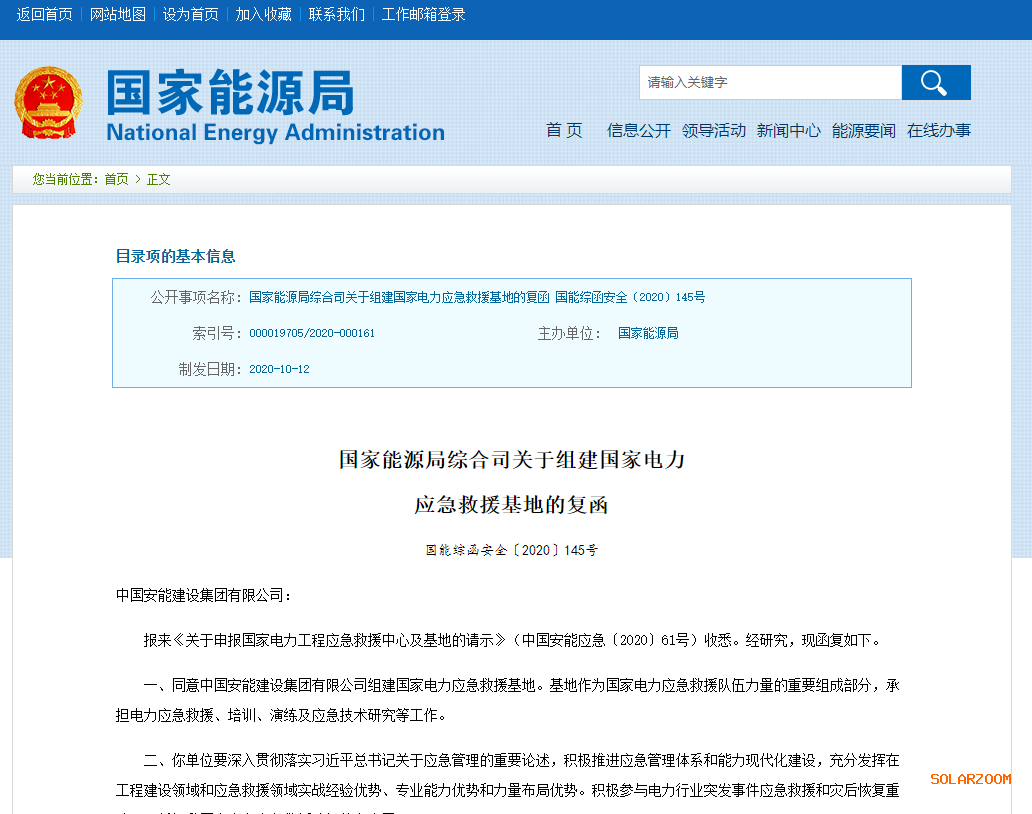Image resolution: width=1032 pixels, height=814 pixels.
Task: Open the 首页 navigation menu item
Action: [x=564, y=131]
